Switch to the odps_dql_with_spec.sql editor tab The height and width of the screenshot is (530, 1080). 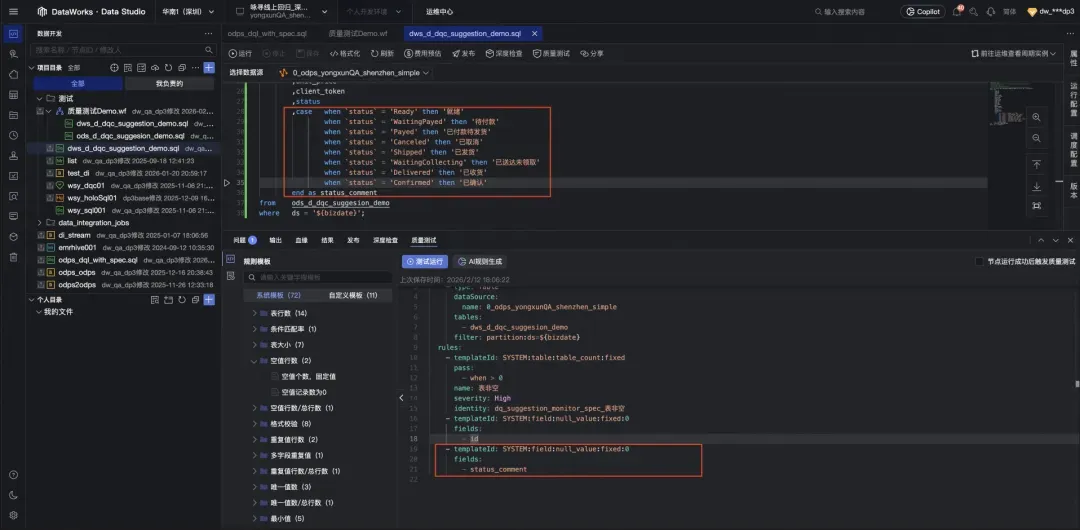click(267, 33)
